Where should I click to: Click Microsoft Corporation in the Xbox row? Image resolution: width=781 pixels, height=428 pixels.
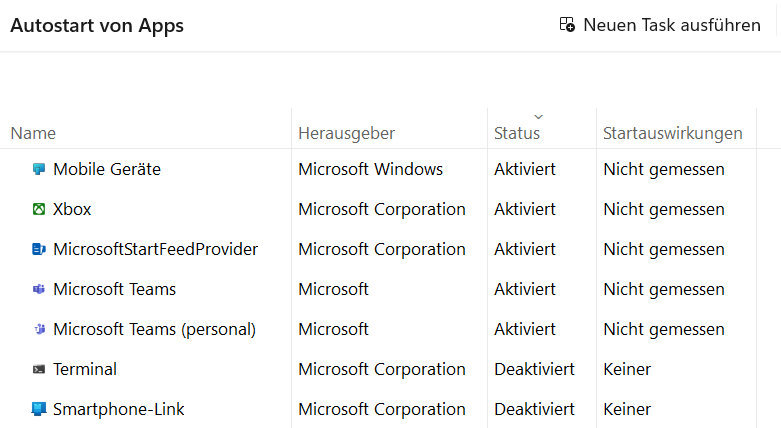pyautogui.click(x=382, y=209)
